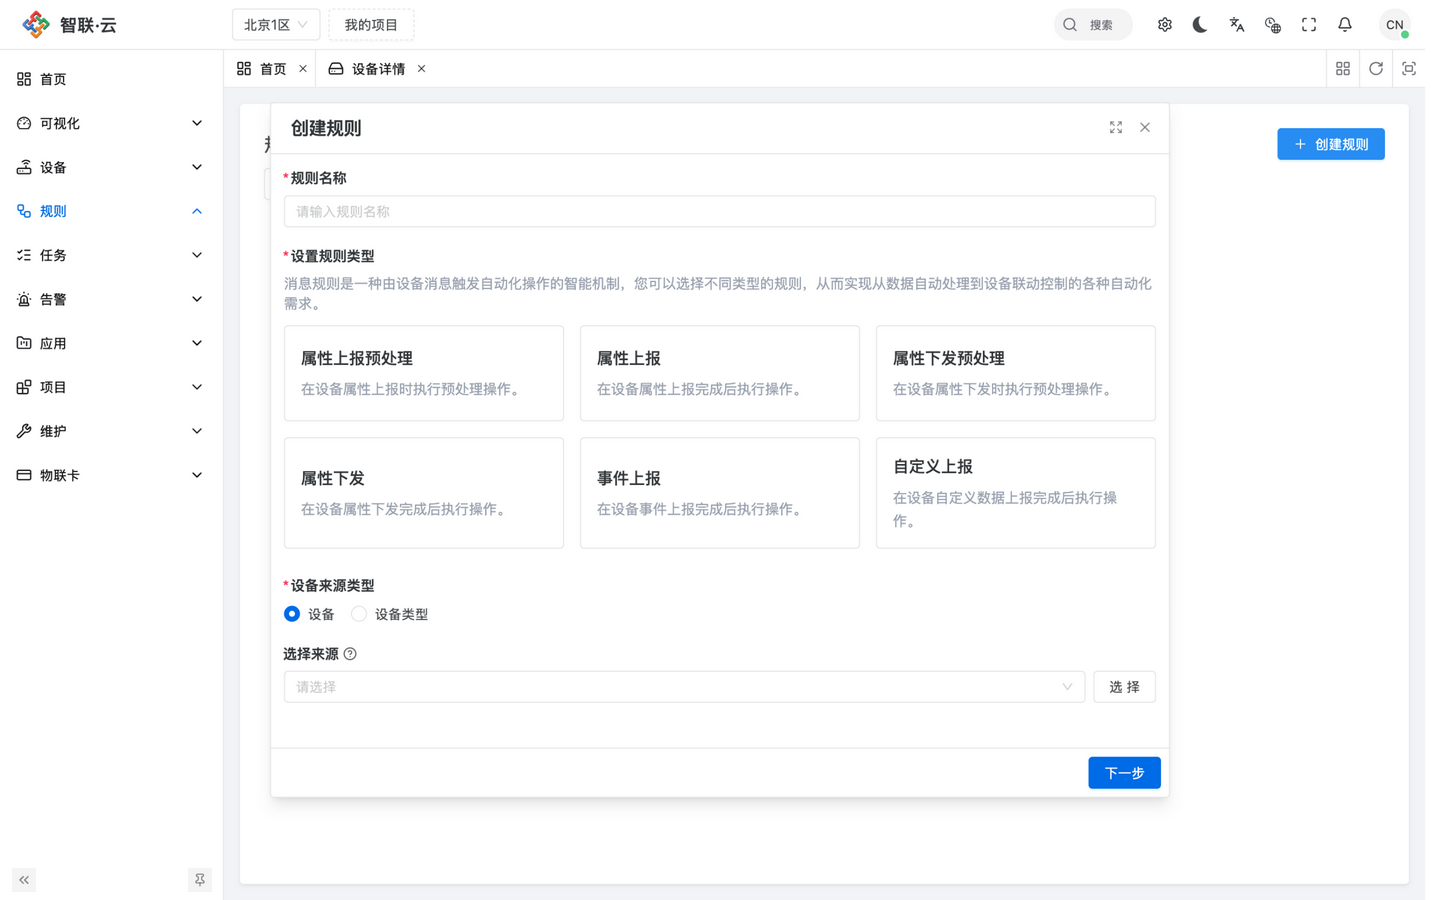Open tab grid menu icon
The width and height of the screenshot is (1440, 900).
[x=1343, y=69]
